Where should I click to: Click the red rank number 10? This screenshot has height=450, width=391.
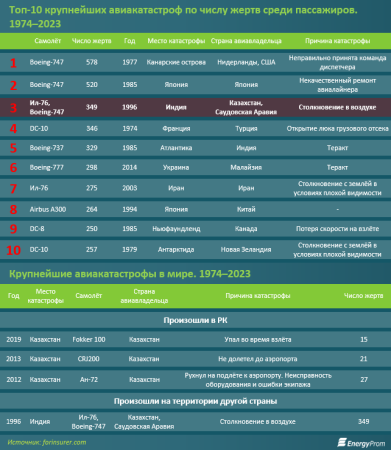point(14,250)
